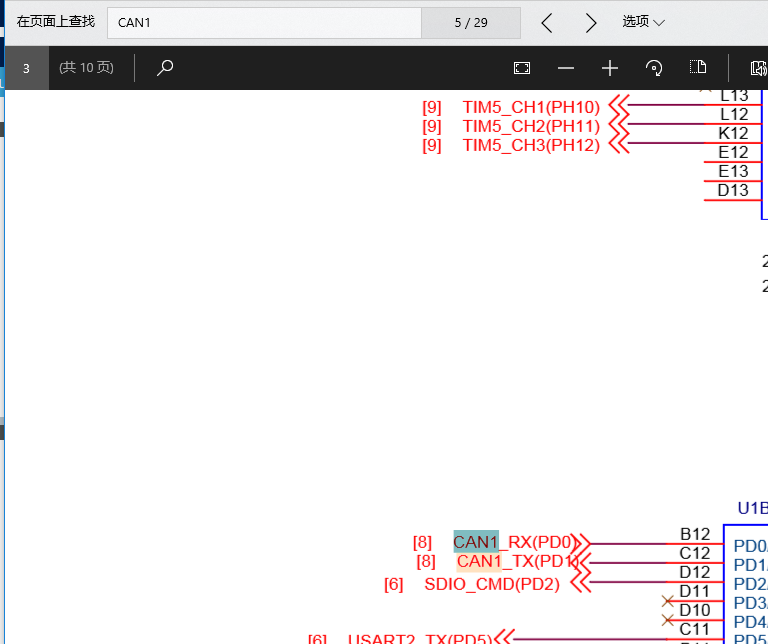Click the U1B component designator
Viewport: 768px width, 644px height.
[752, 508]
